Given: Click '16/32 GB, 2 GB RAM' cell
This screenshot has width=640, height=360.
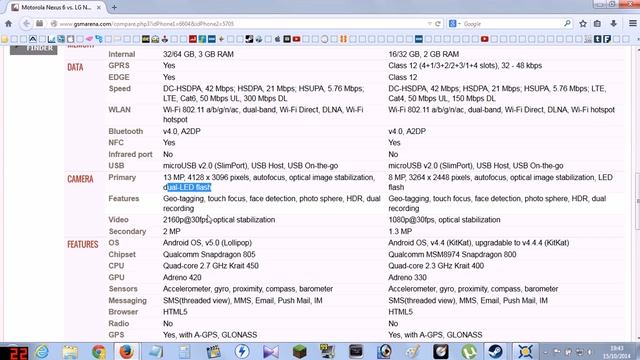Looking at the screenshot, I should point(424,54).
